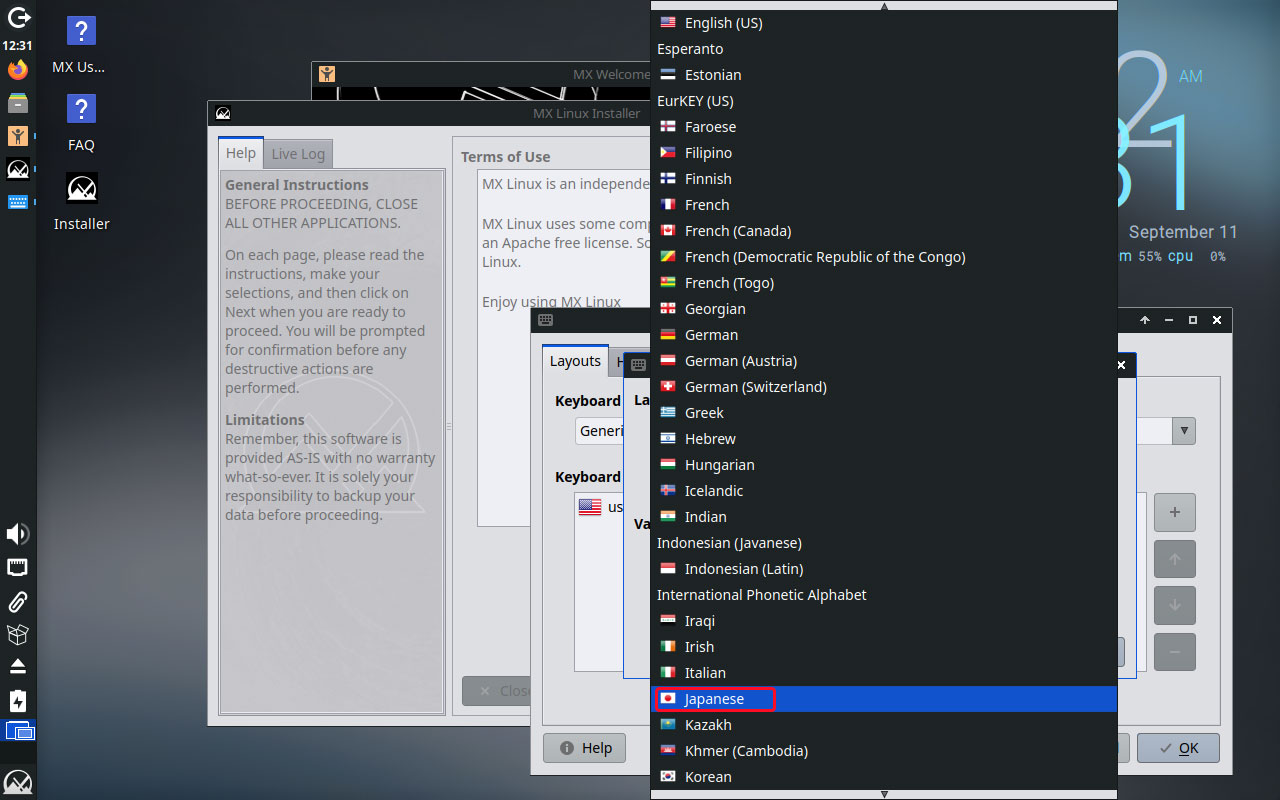Image resolution: width=1280 pixels, height=800 pixels.
Task: Choose Indonesian (Javanese) layout
Action: pos(884,543)
